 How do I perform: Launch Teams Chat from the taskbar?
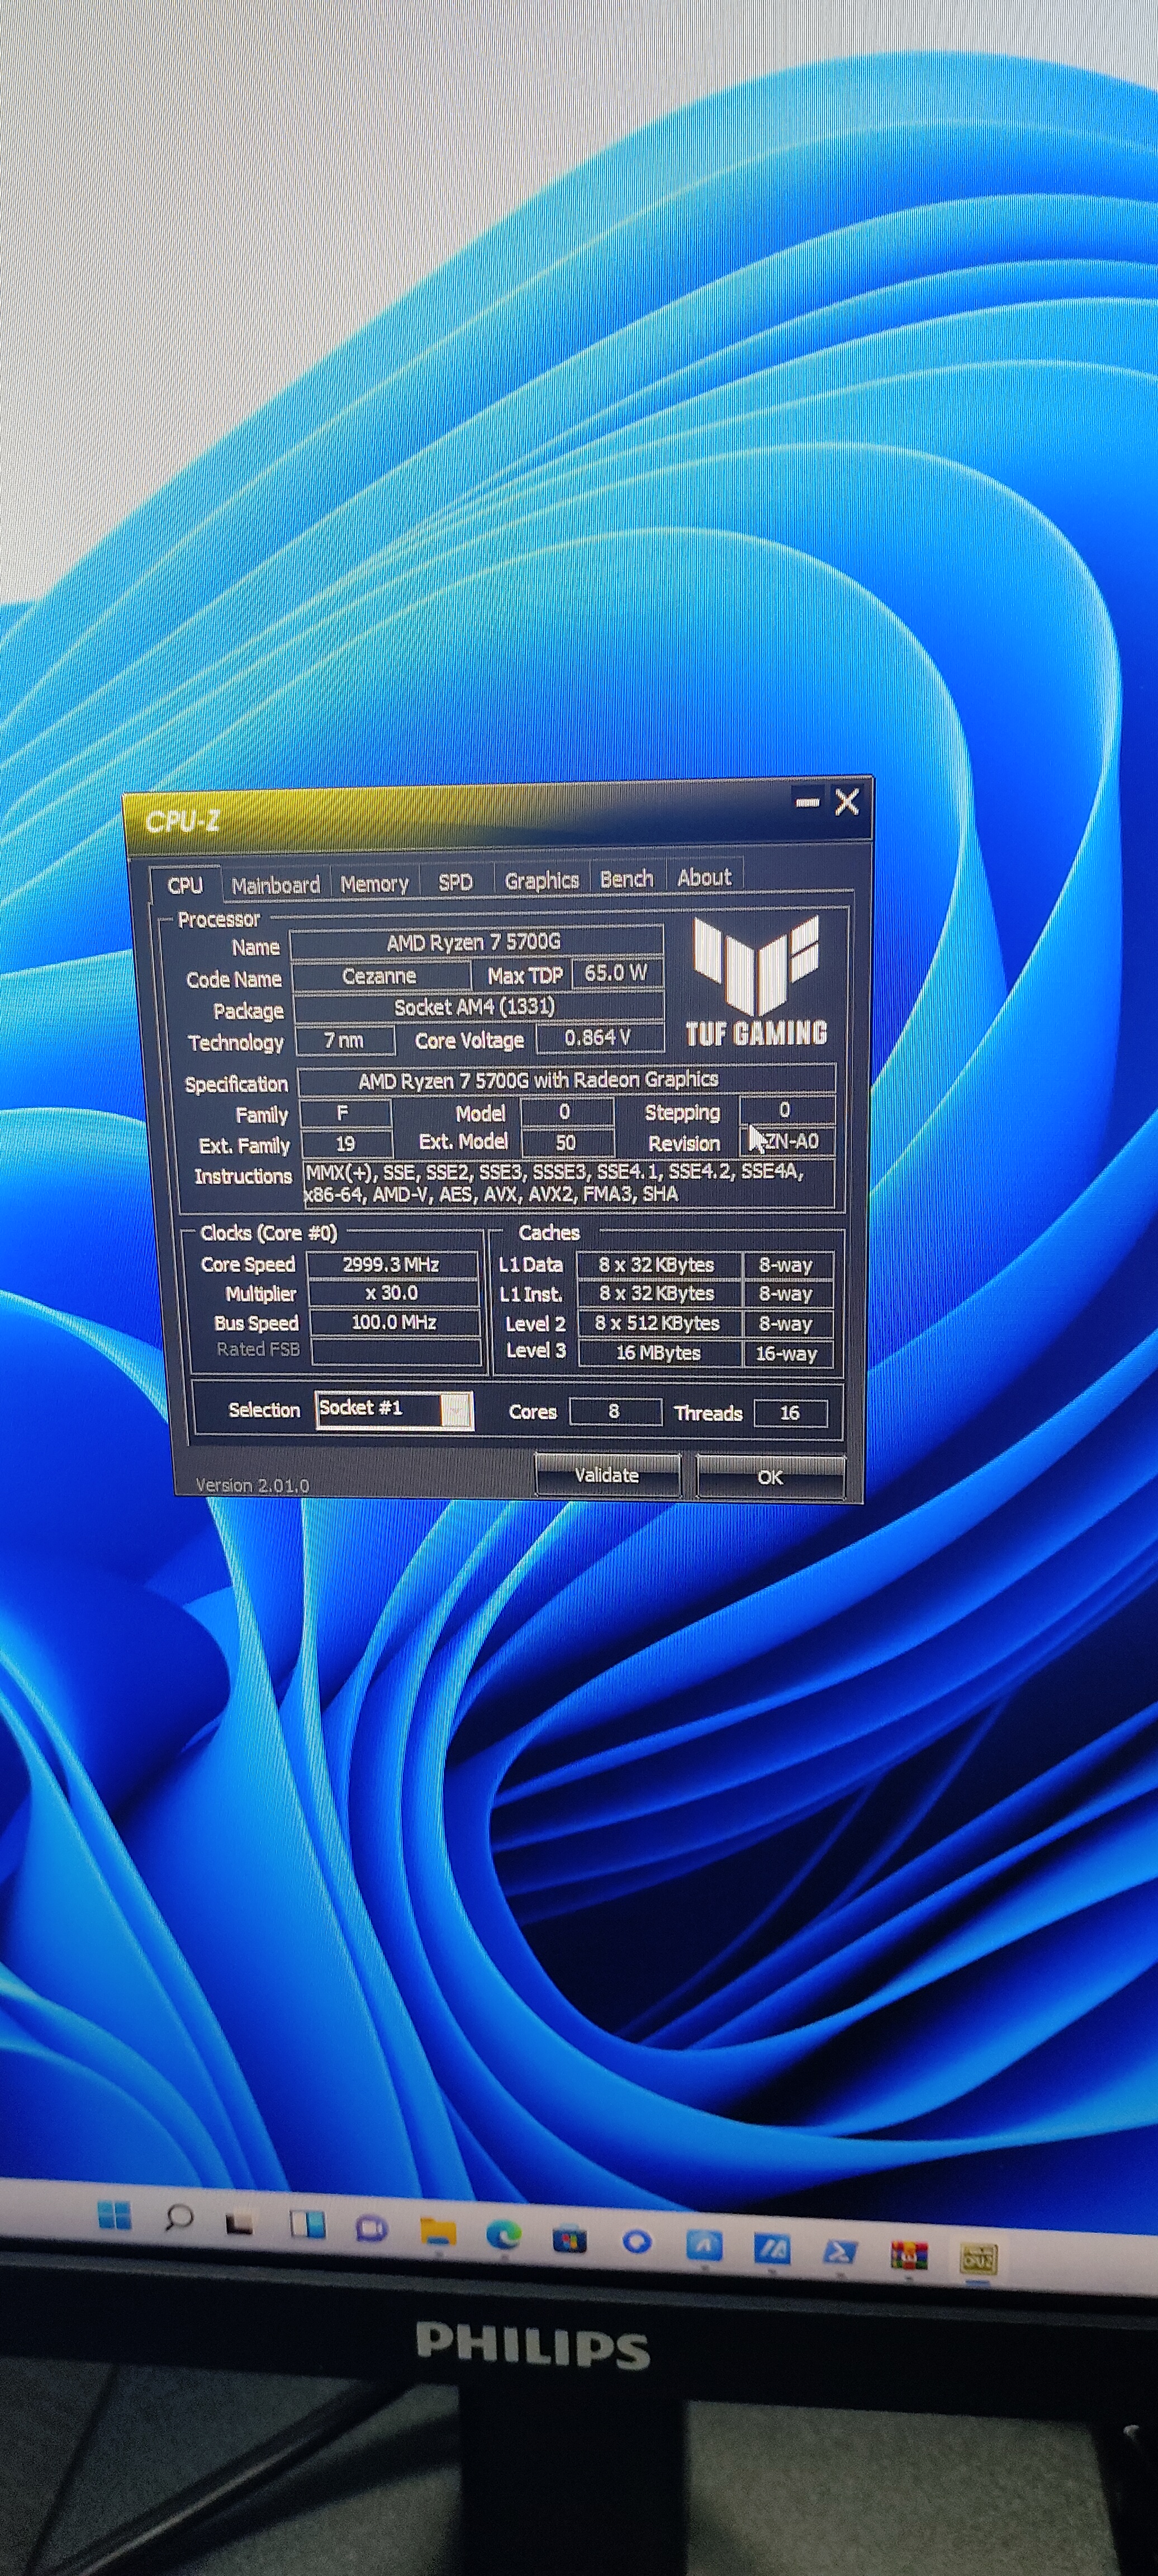(x=371, y=2228)
